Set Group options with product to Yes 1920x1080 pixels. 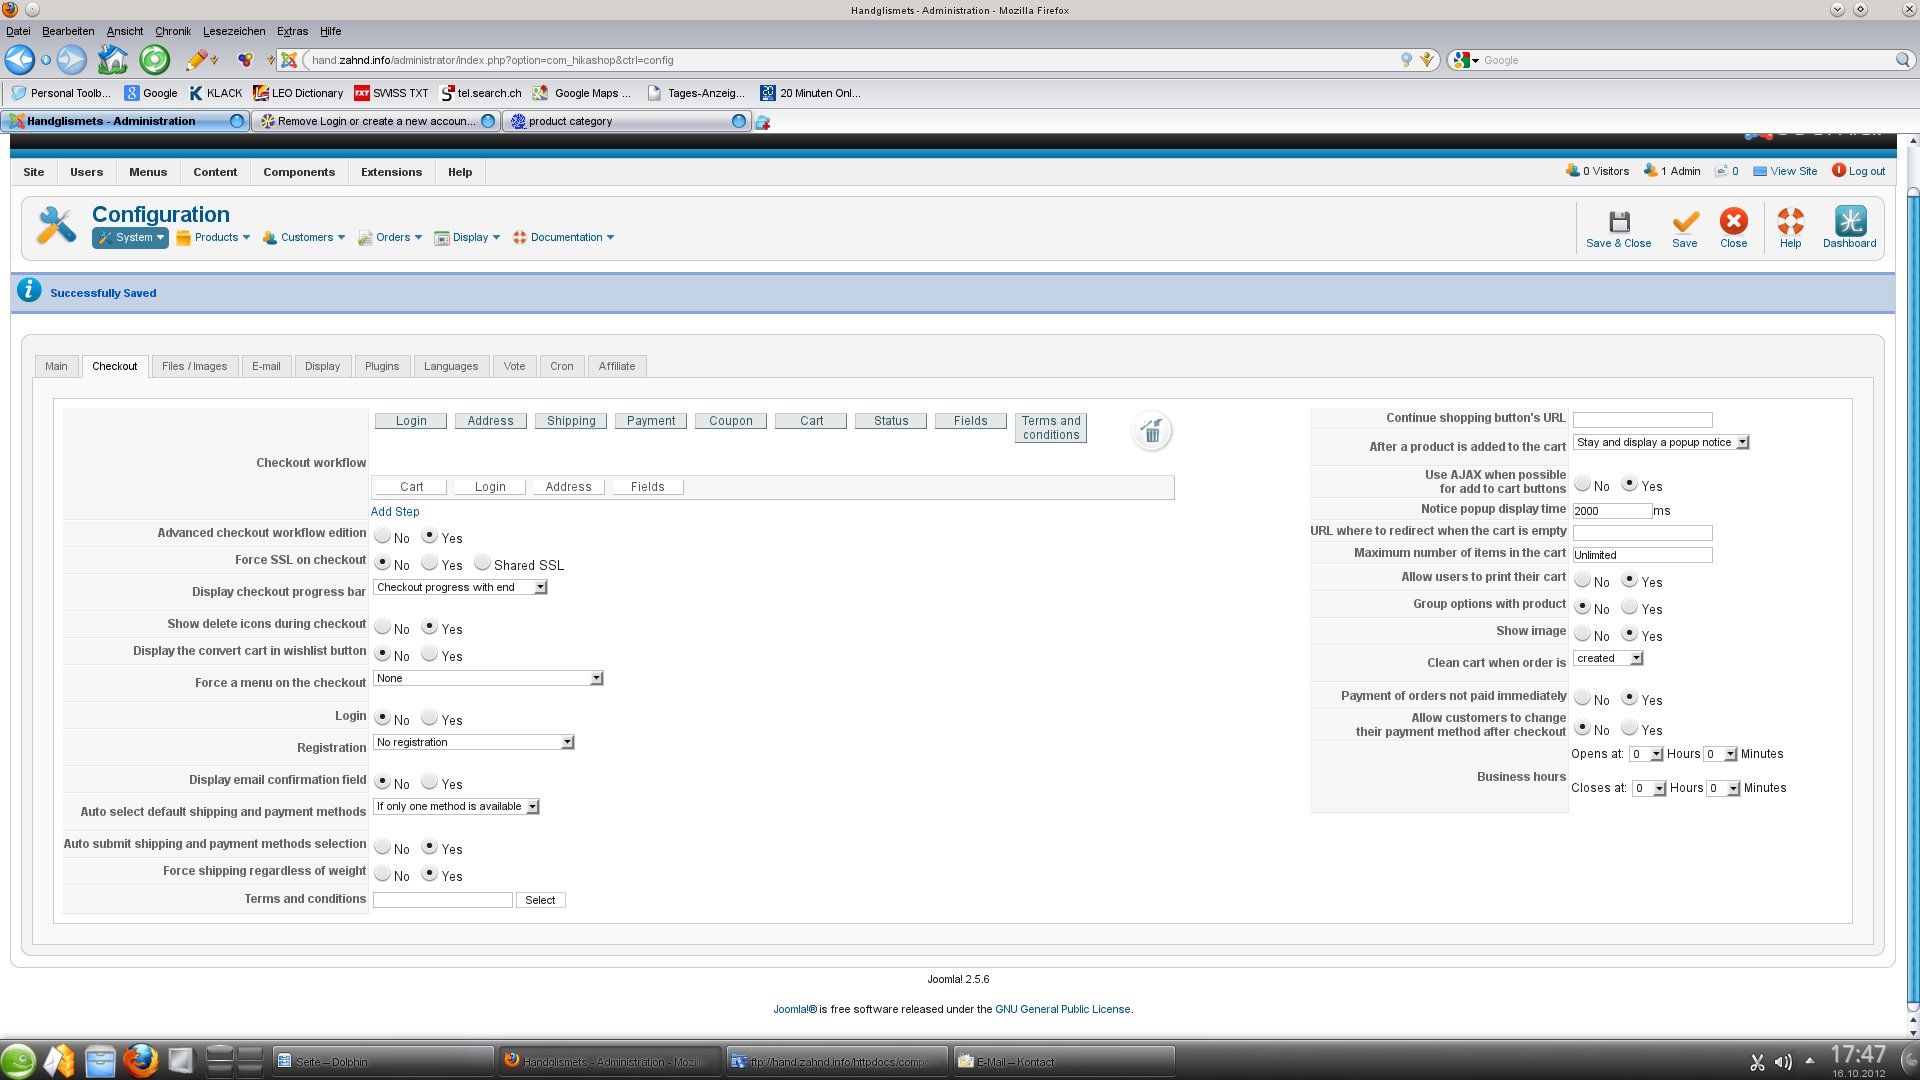[1629, 607]
